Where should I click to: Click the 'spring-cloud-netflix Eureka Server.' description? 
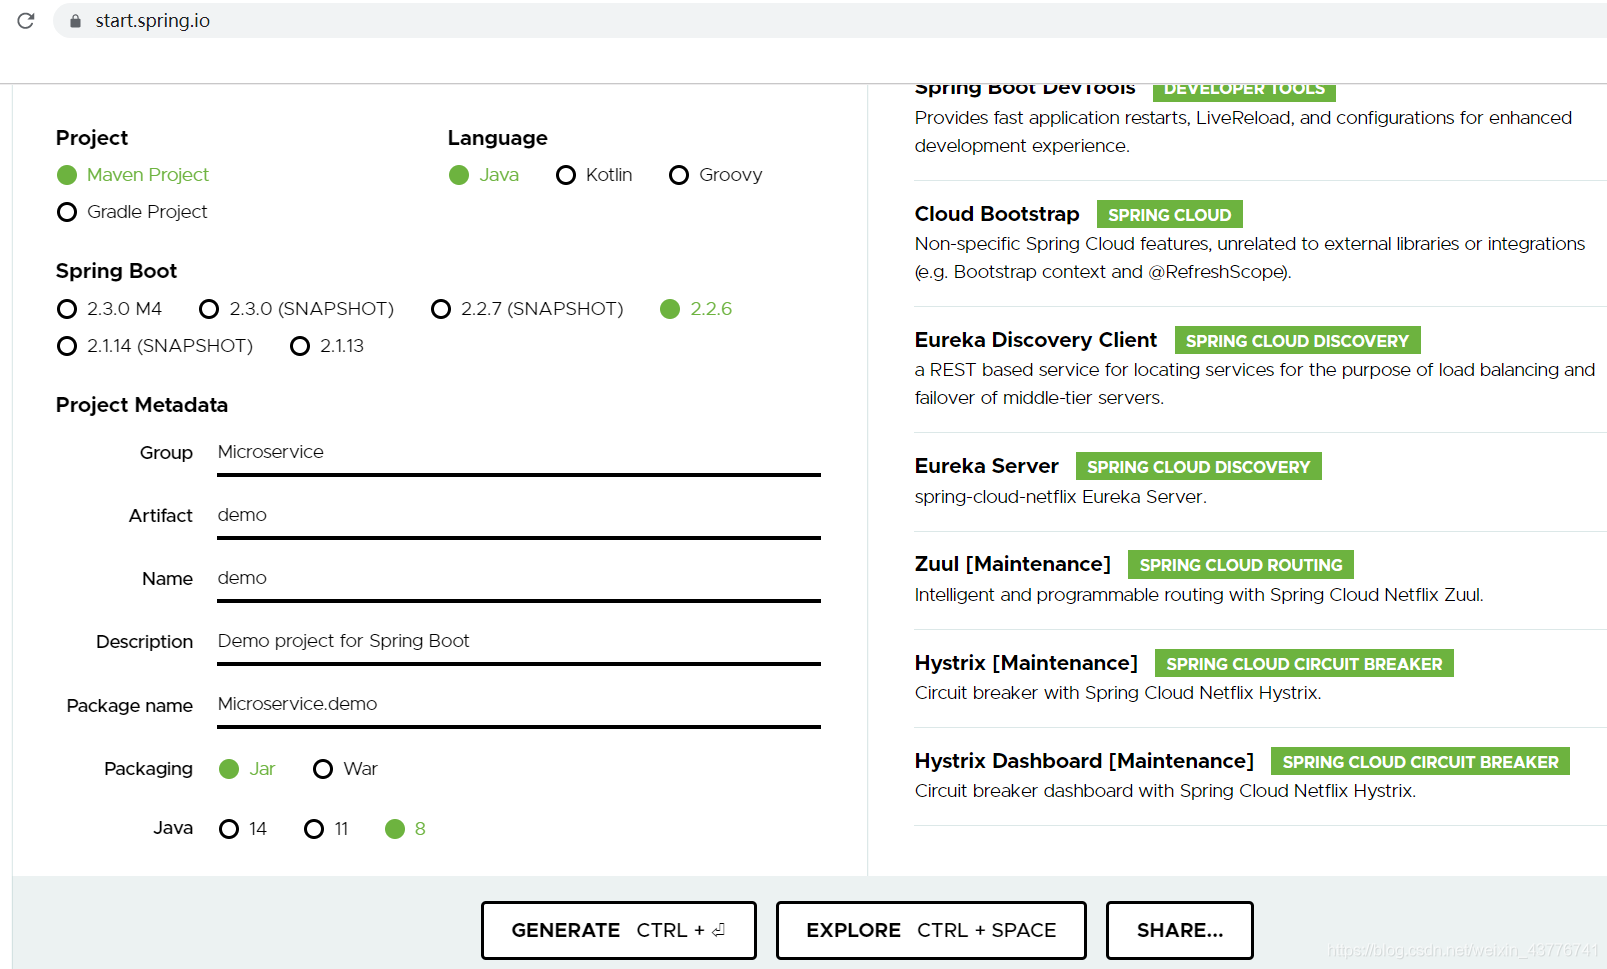1060,497
